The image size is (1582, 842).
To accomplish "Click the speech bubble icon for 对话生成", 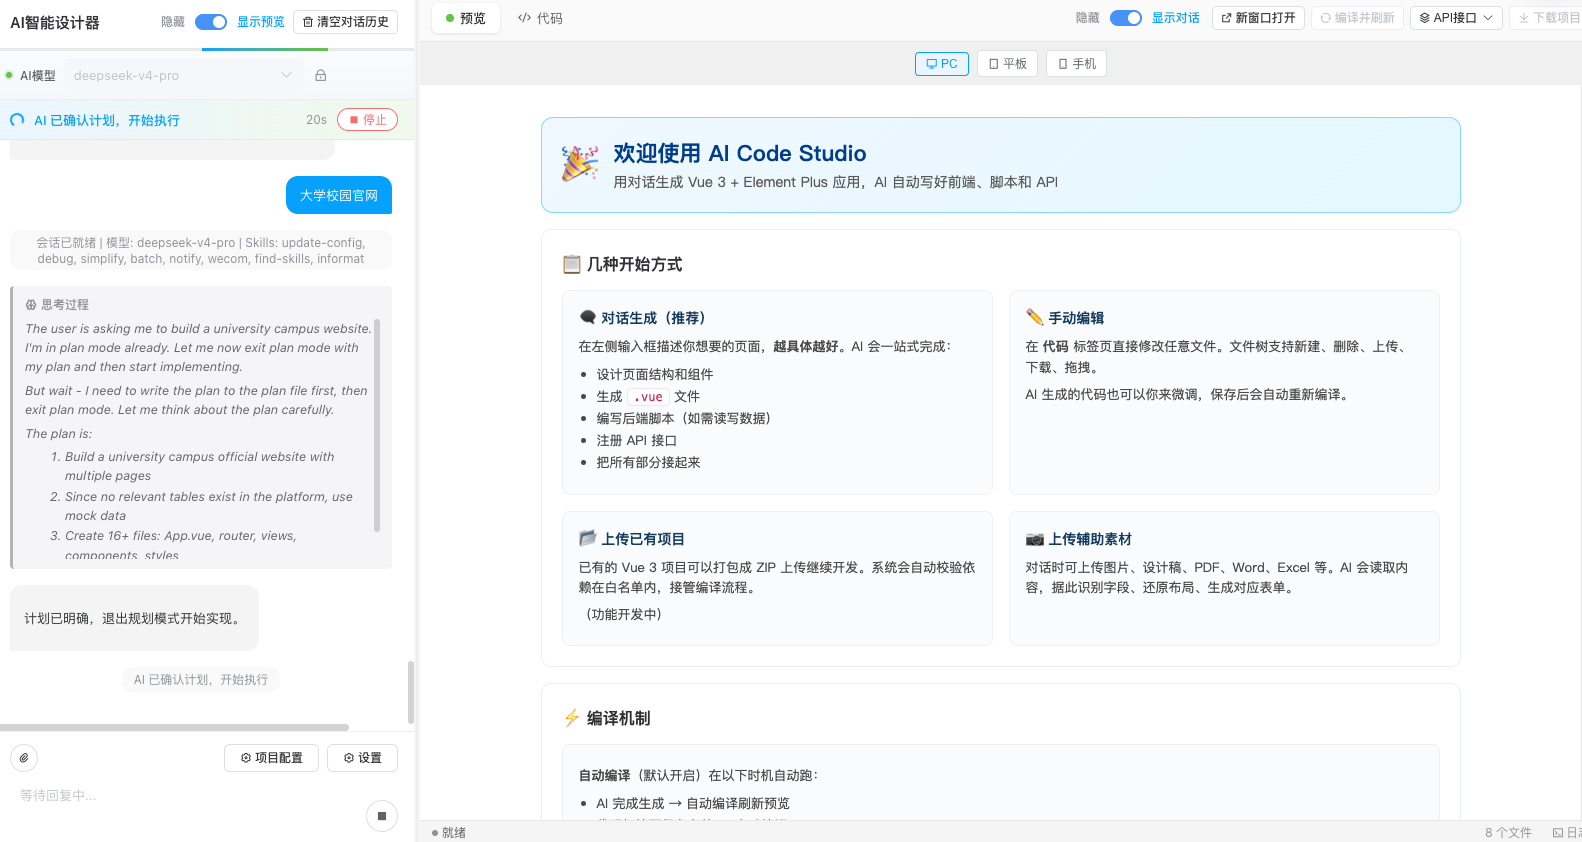I will [x=588, y=317].
